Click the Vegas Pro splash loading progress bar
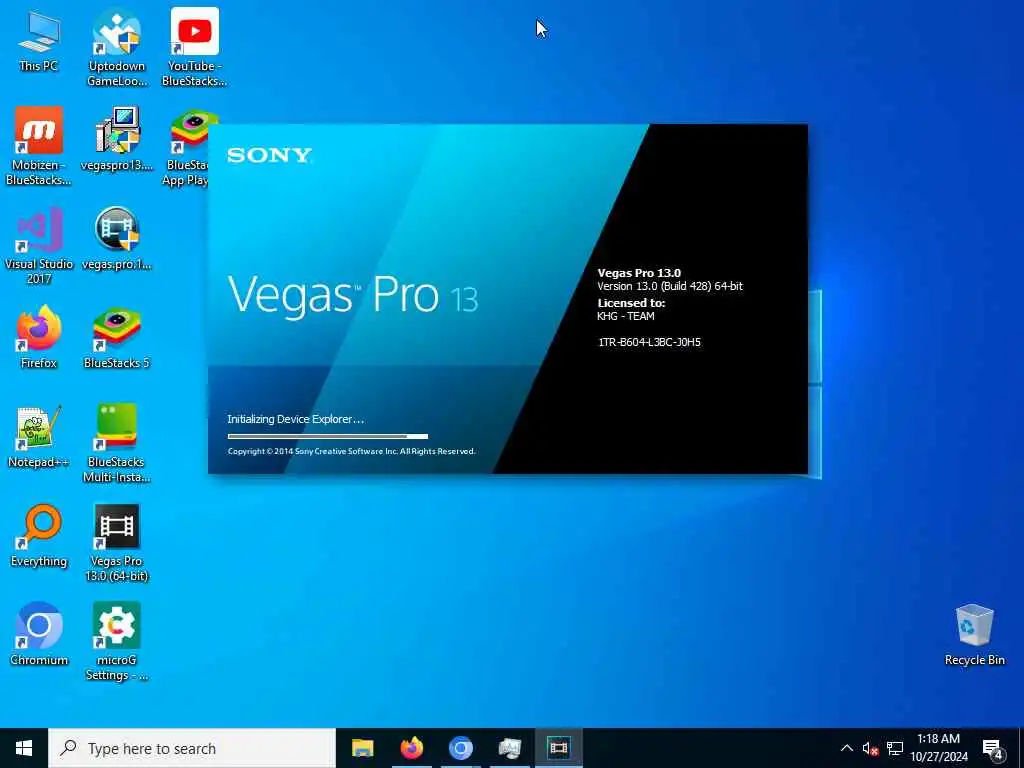1024x768 pixels. point(328,436)
